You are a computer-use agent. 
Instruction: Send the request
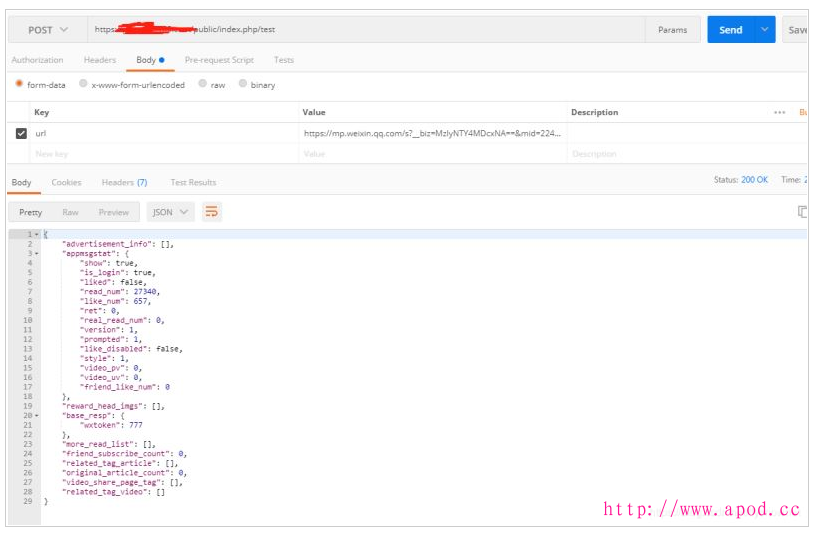pyautogui.click(x=731, y=30)
